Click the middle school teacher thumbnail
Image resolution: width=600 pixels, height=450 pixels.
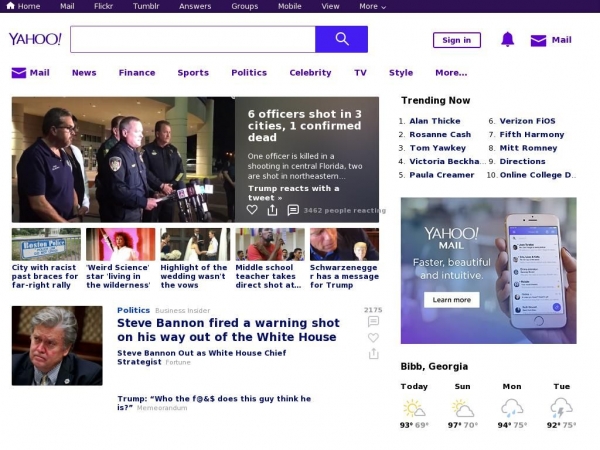click(270, 244)
